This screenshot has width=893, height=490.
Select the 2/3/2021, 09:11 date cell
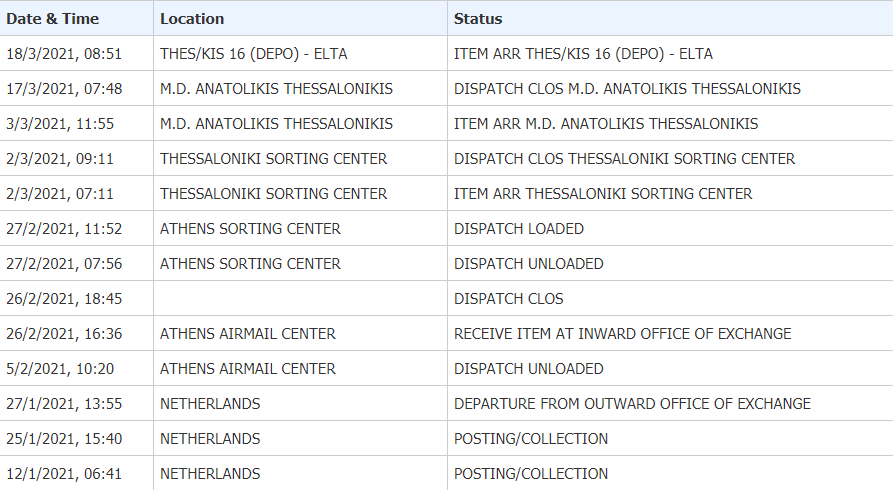coord(76,158)
